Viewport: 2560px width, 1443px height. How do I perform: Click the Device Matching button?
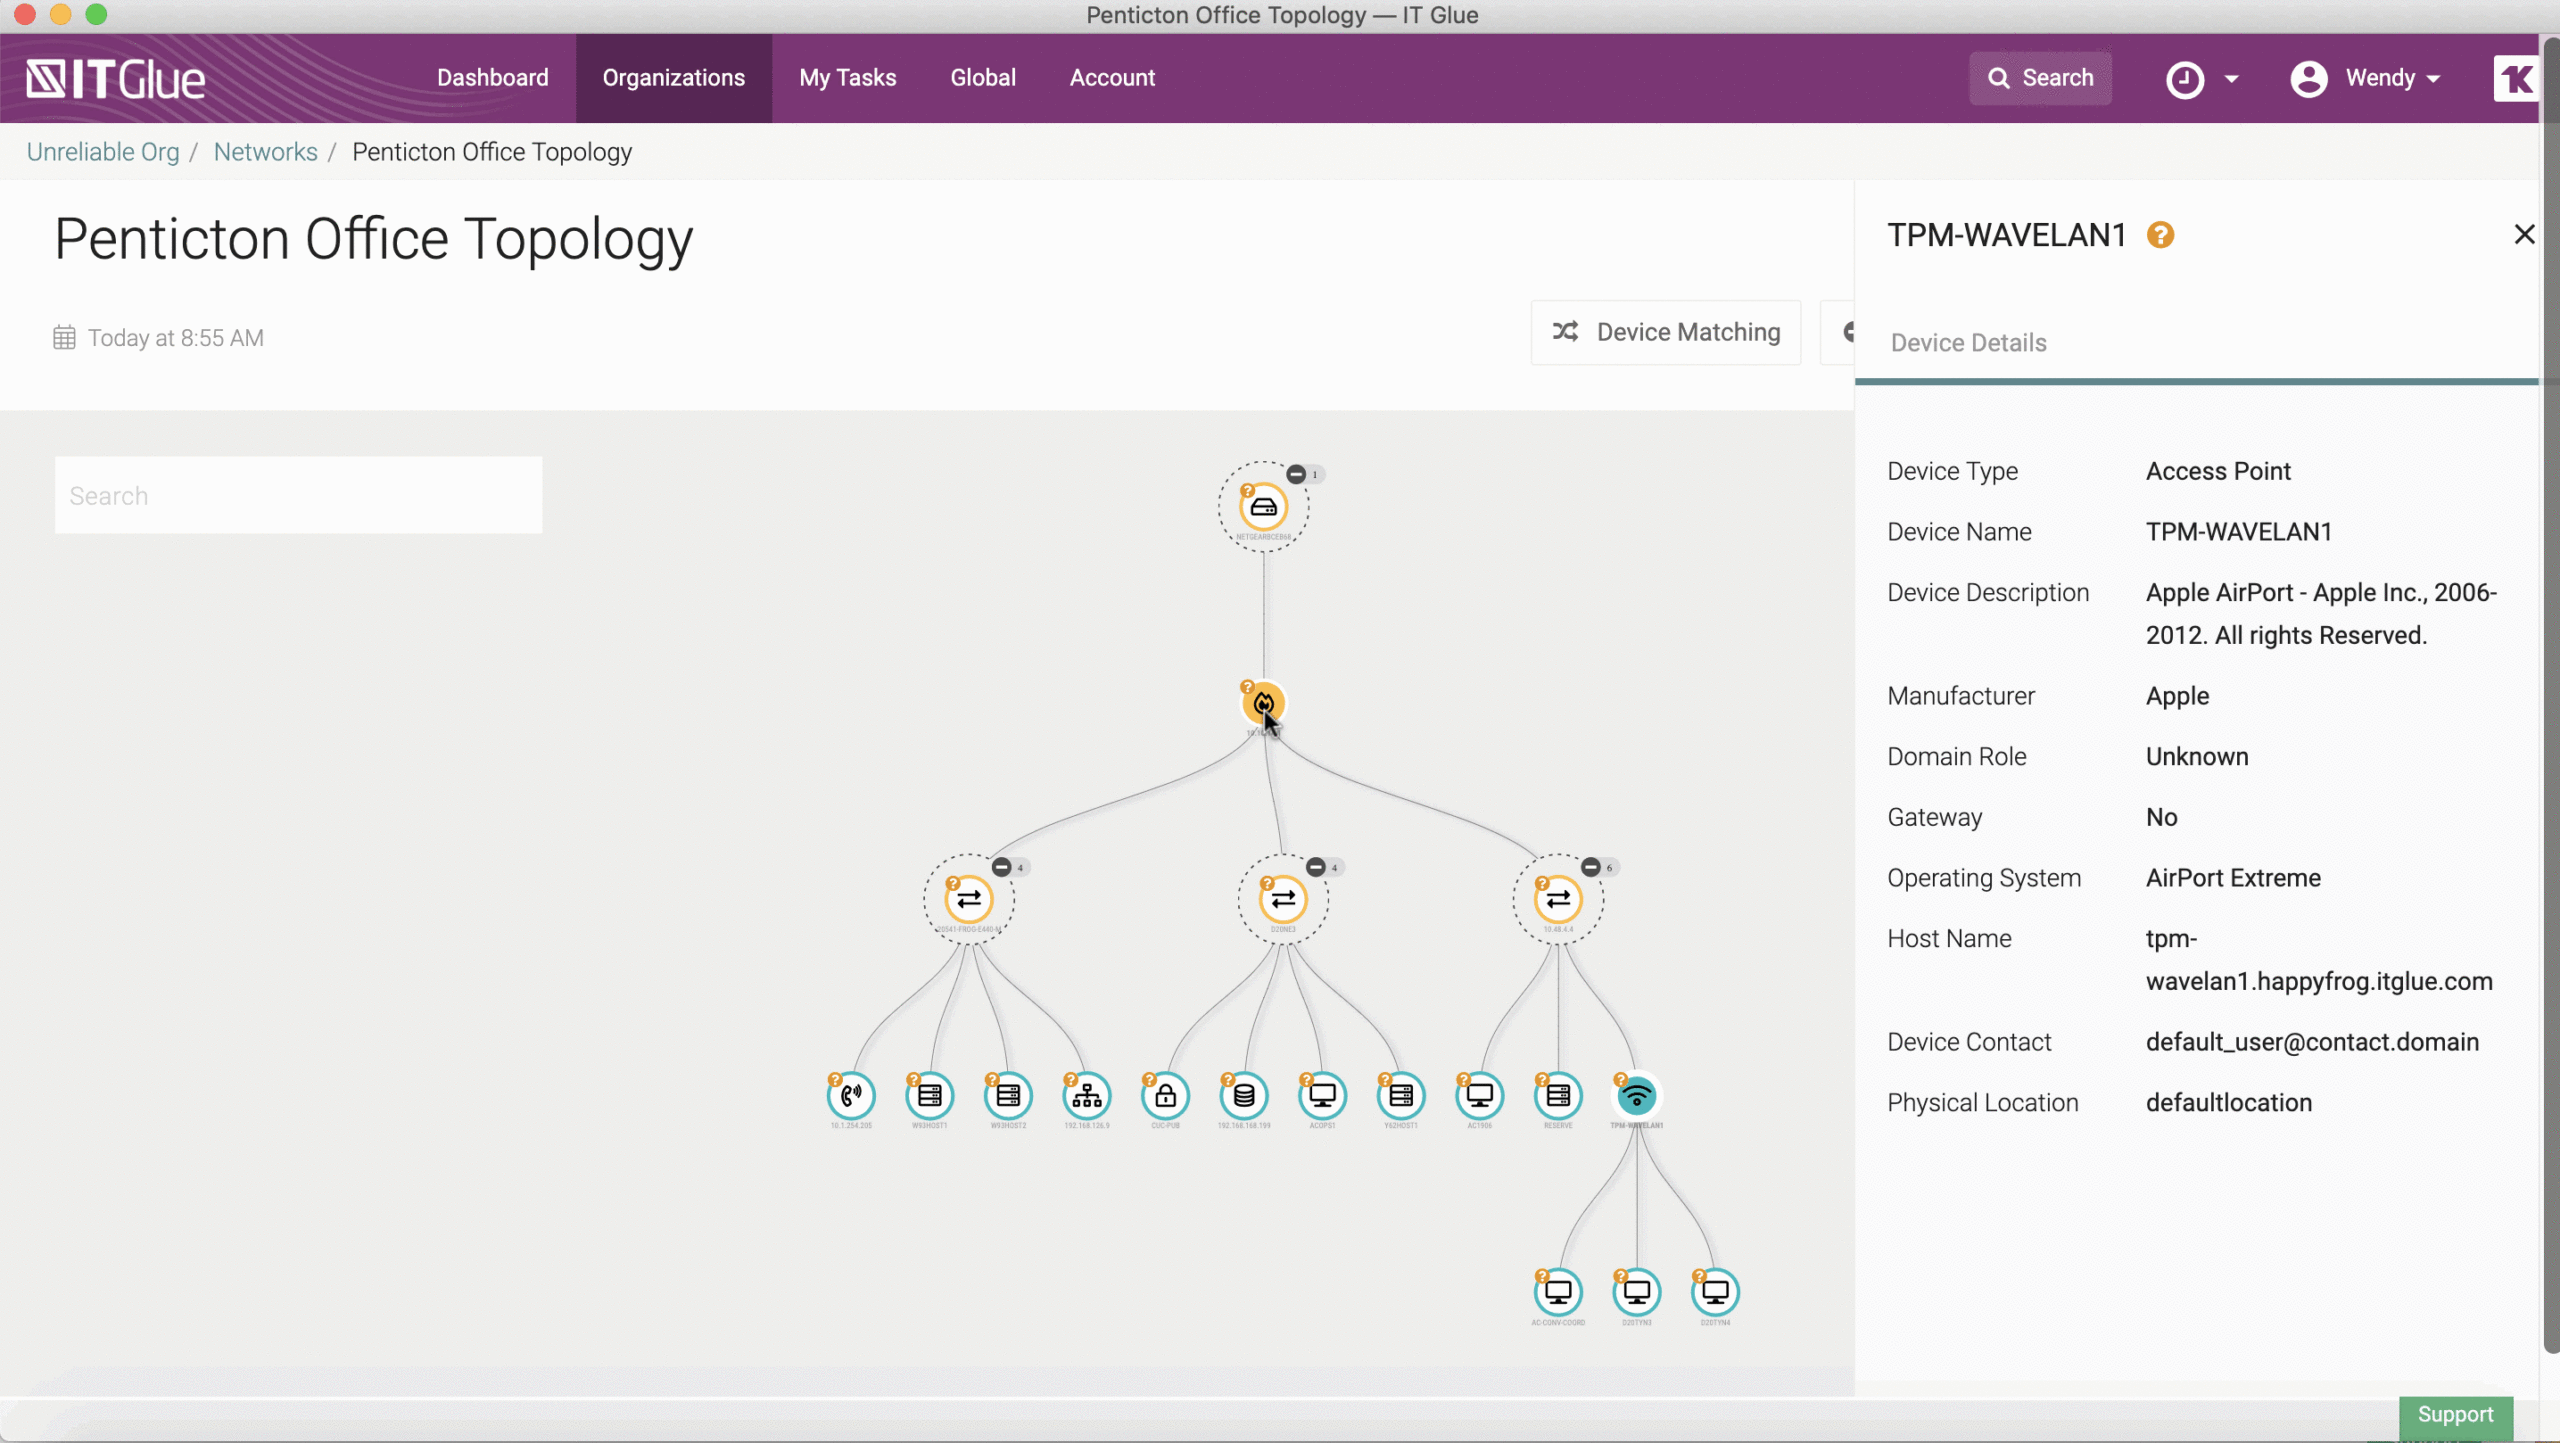click(x=1666, y=332)
